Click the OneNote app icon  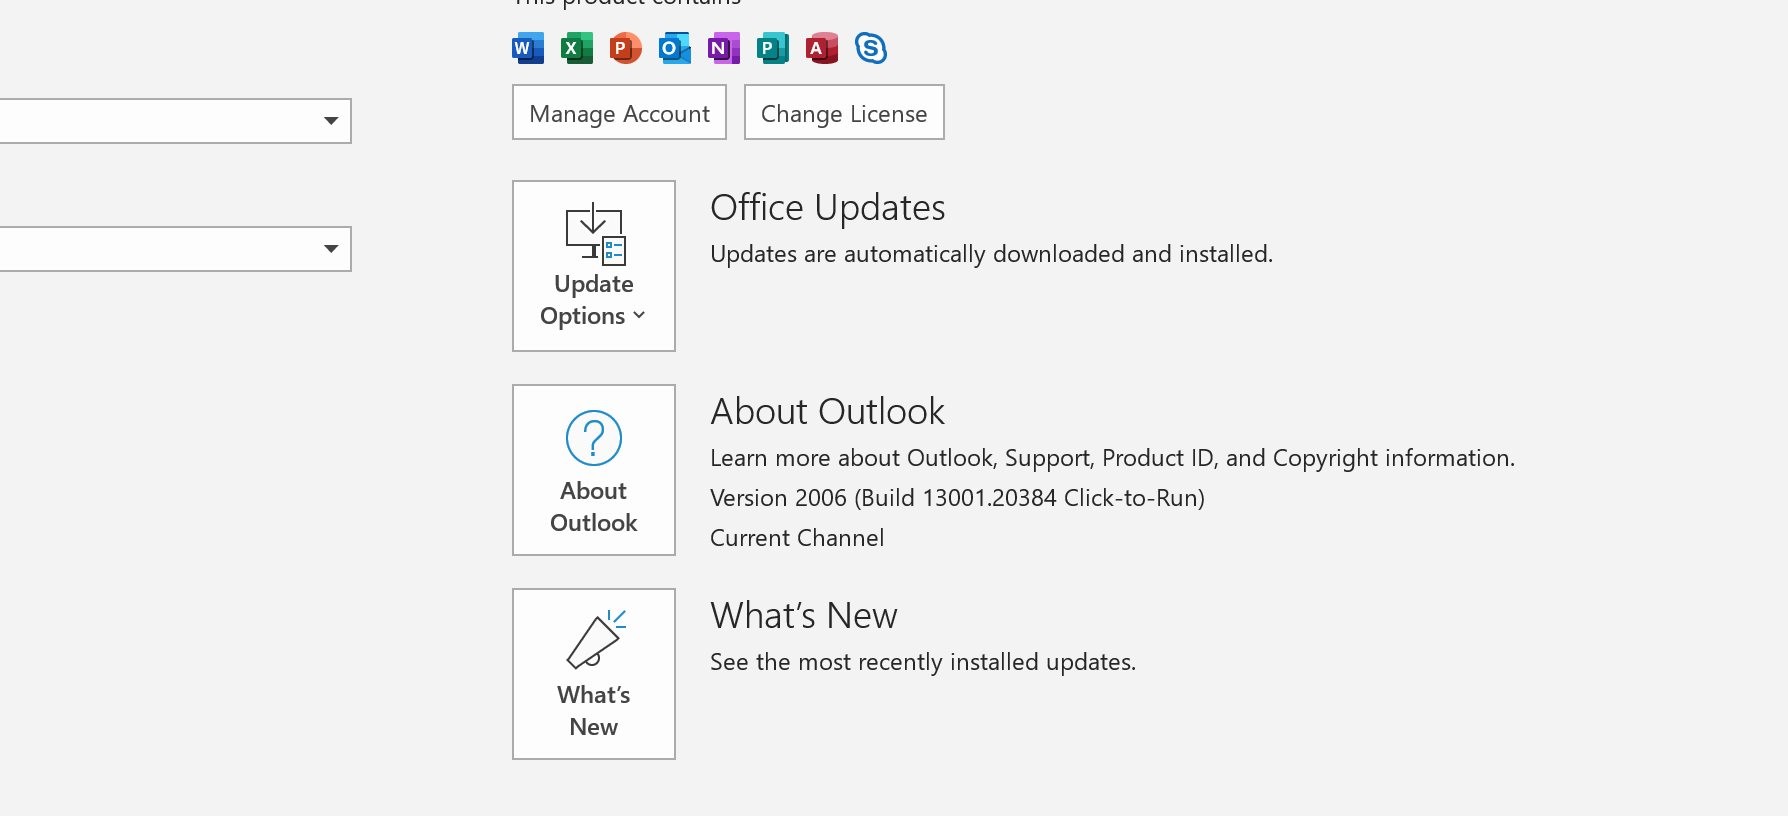tap(723, 48)
